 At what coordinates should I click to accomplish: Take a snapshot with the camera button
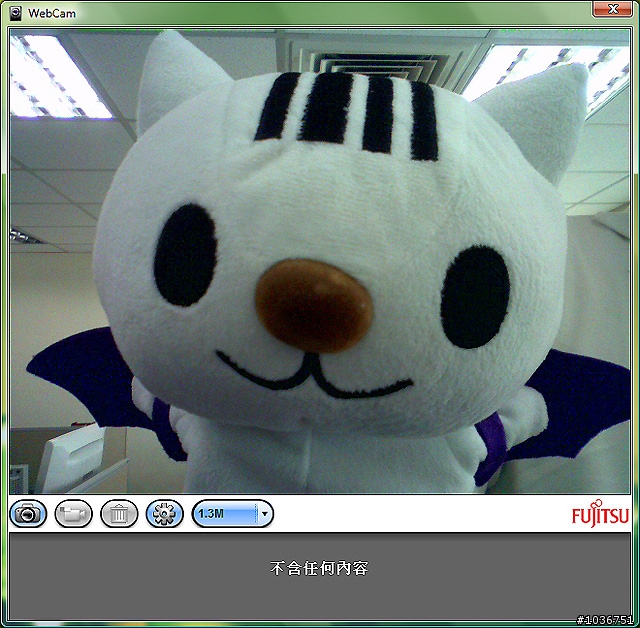pos(28,513)
